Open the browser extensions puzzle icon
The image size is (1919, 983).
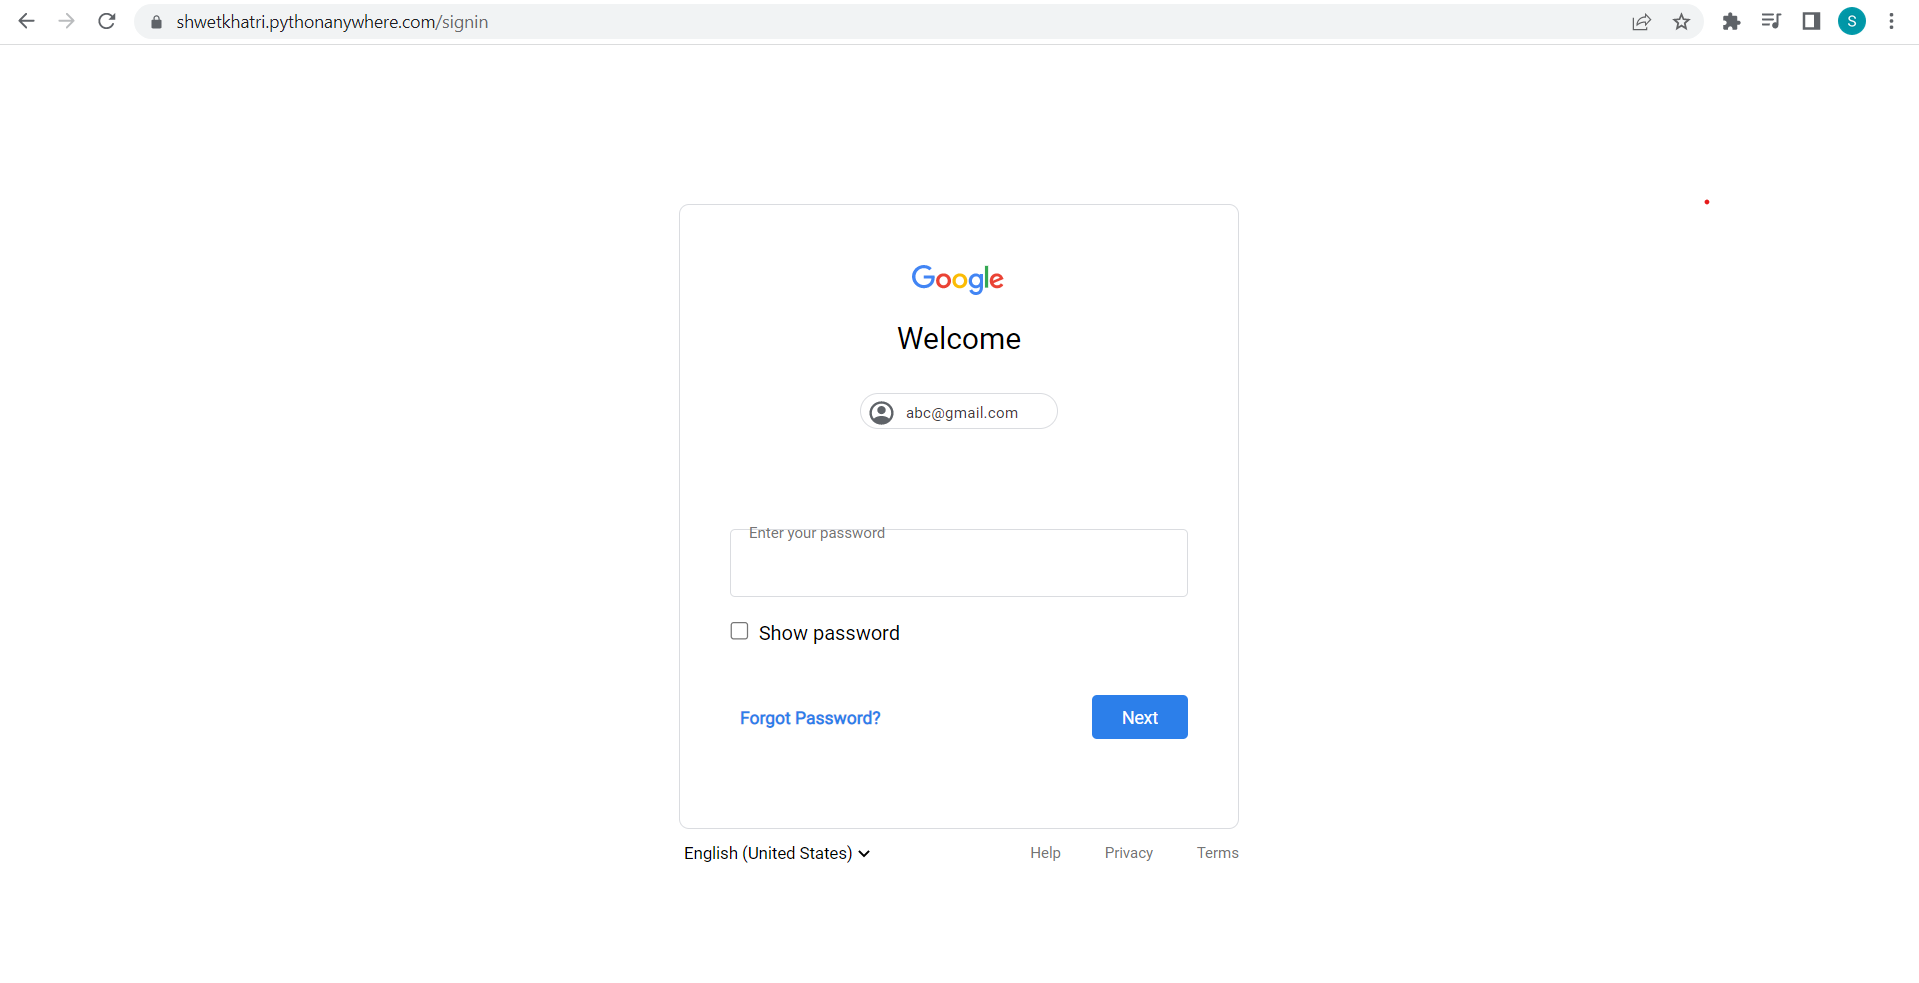[x=1731, y=21]
